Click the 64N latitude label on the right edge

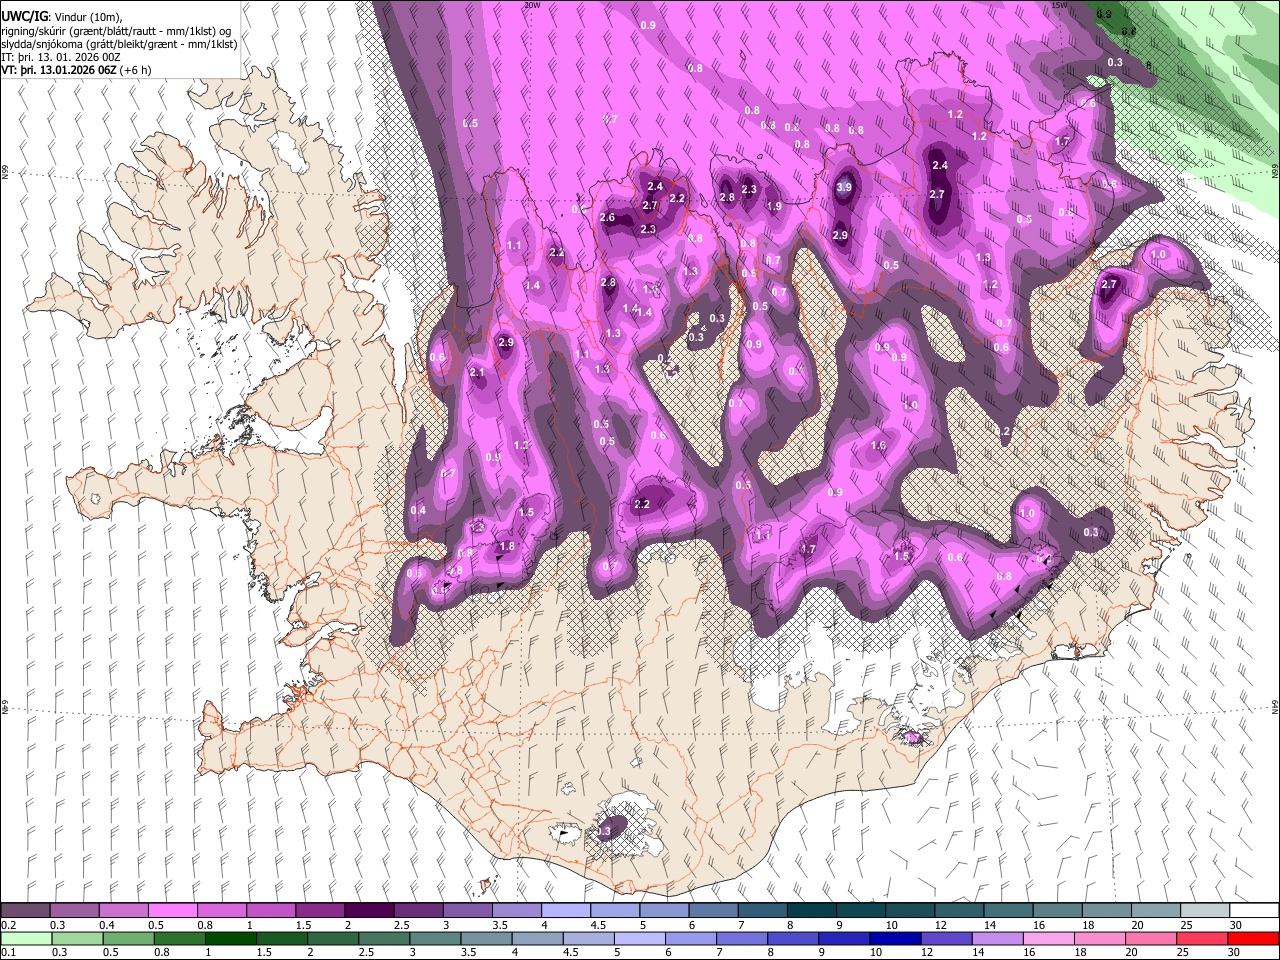click(1275, 706)
